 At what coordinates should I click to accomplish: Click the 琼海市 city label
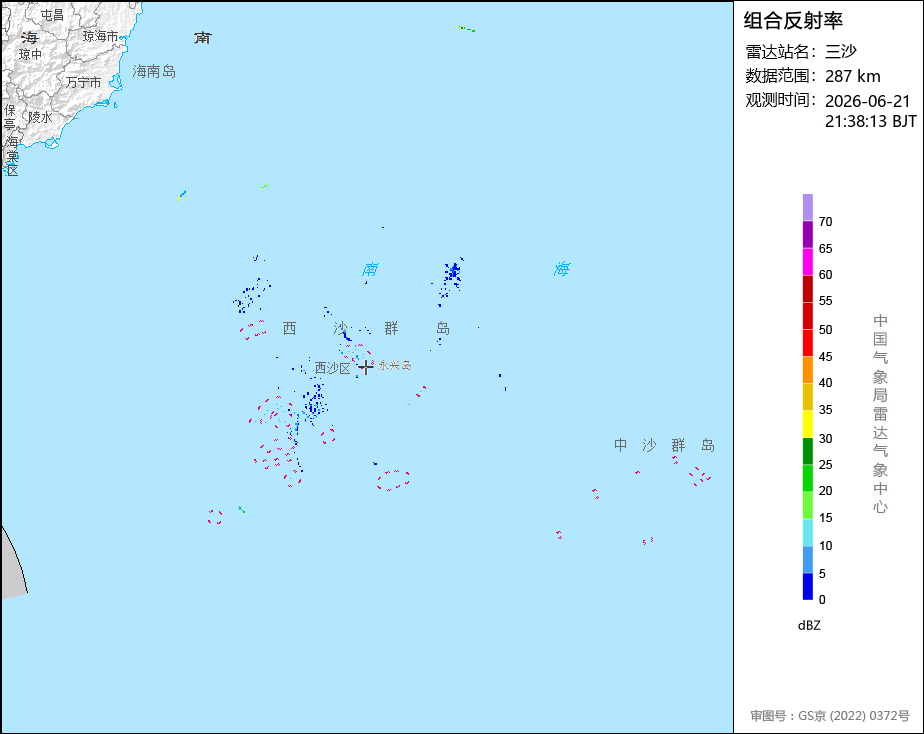100,37
